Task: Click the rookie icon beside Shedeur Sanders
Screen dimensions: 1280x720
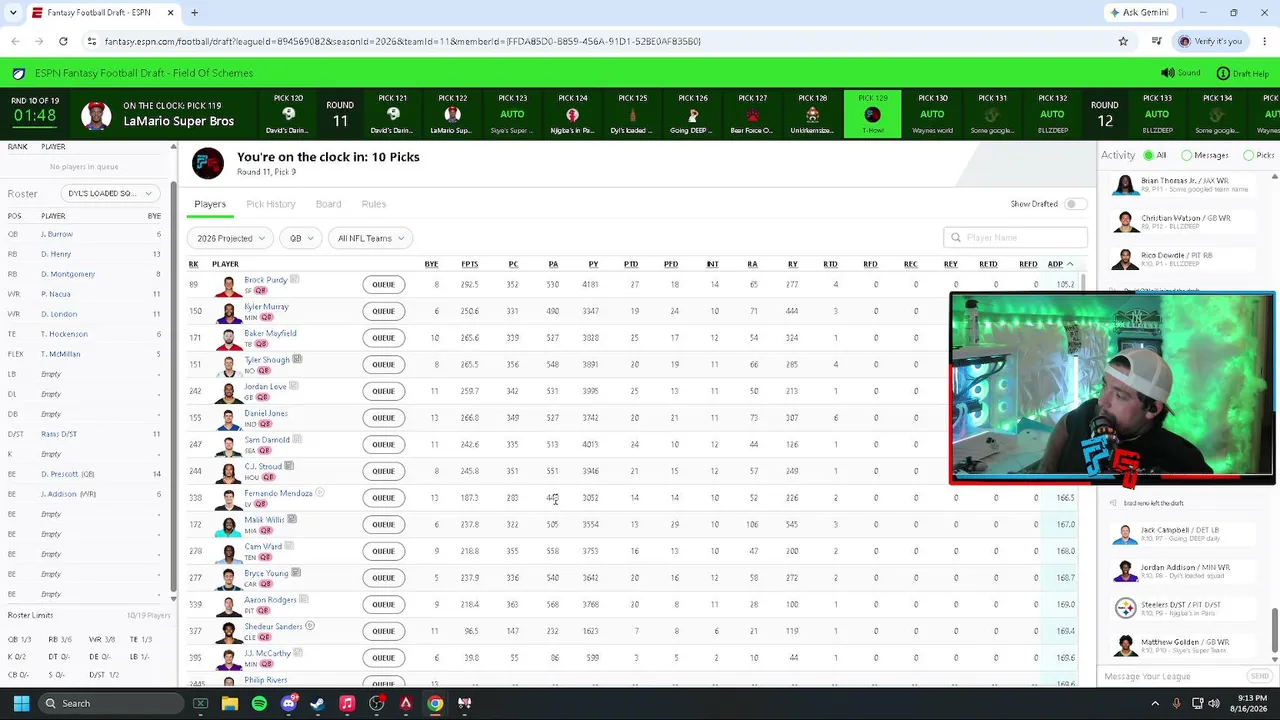Action: pyautogui.click(x=310, y=626)
